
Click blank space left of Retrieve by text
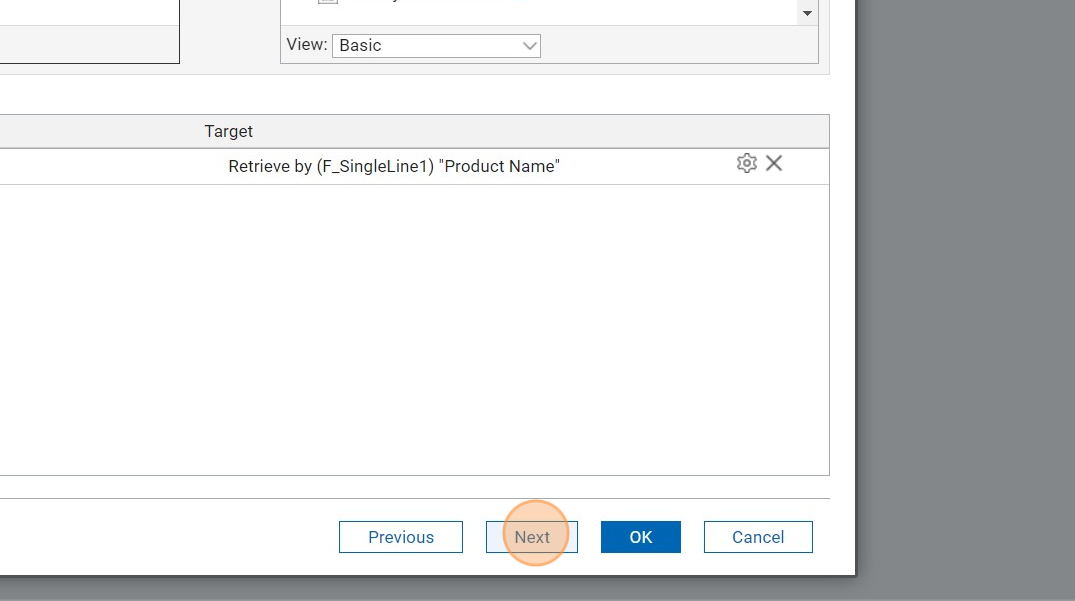click(100, 166)
